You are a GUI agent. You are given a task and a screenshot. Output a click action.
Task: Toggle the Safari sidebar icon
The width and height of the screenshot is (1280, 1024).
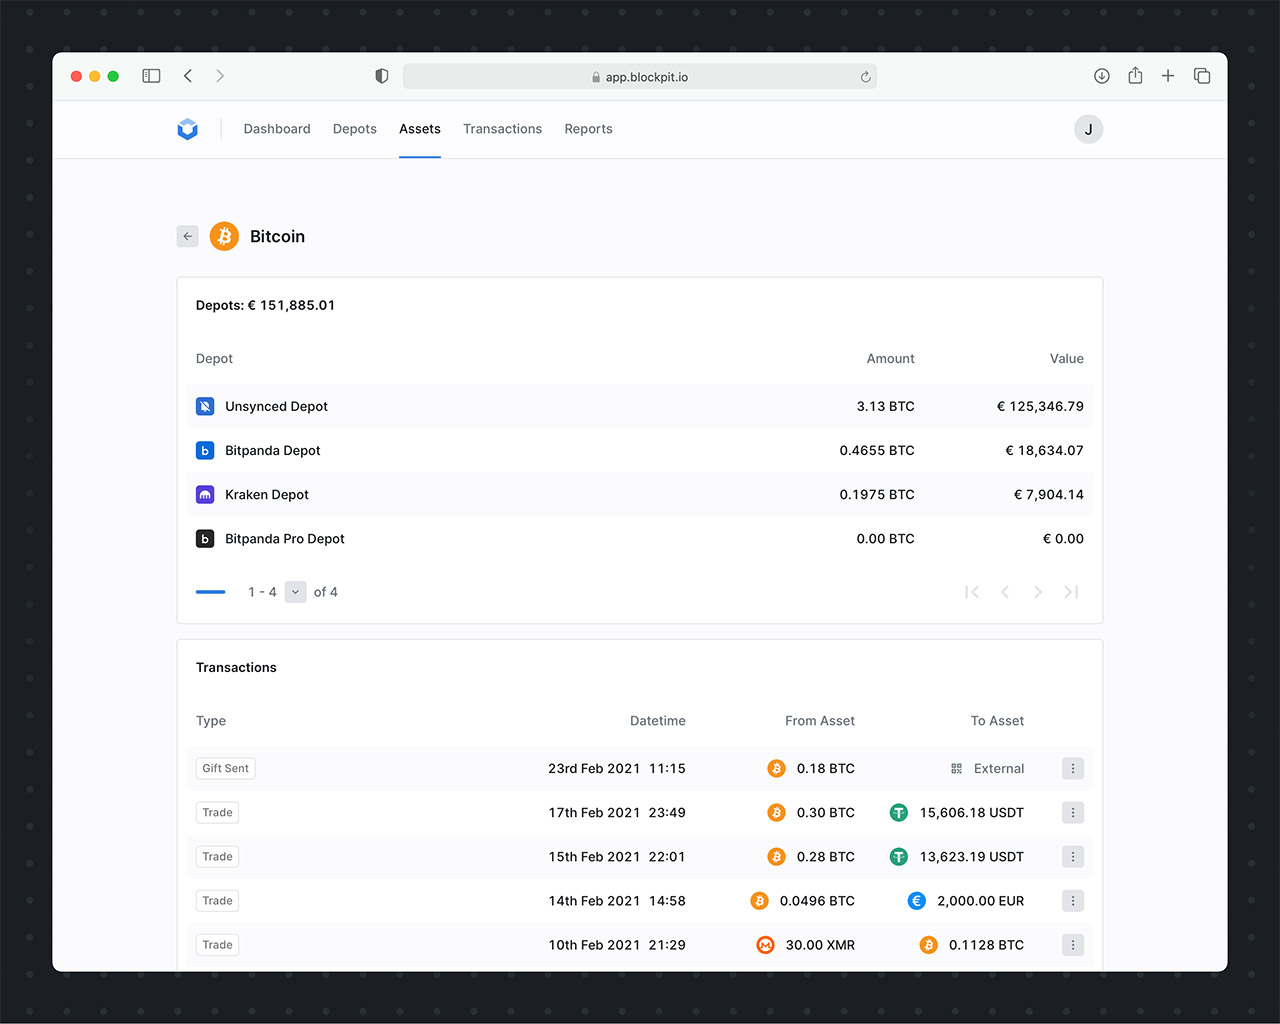click(151, 76)
